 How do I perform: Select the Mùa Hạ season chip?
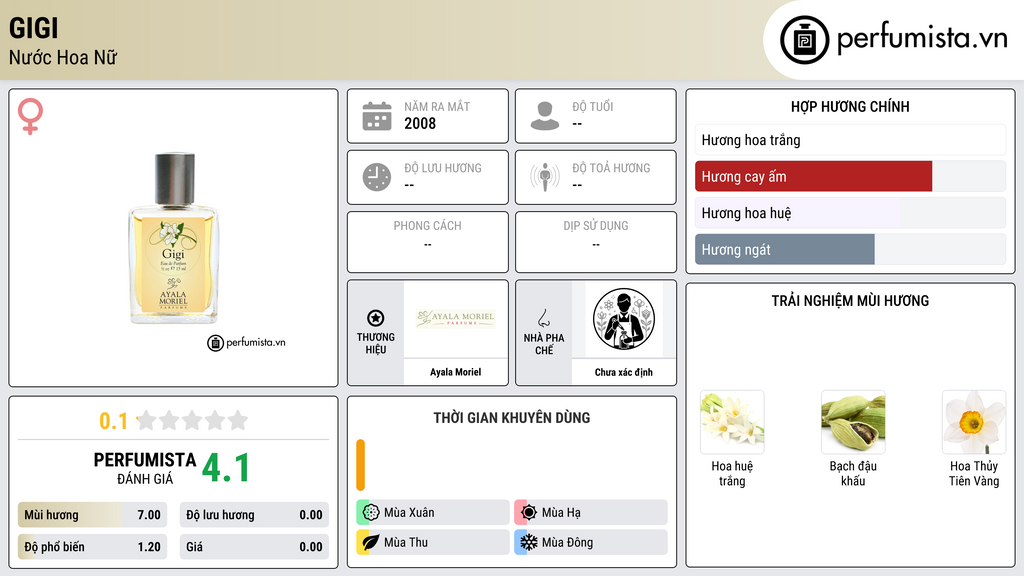[x=591, y=513]
